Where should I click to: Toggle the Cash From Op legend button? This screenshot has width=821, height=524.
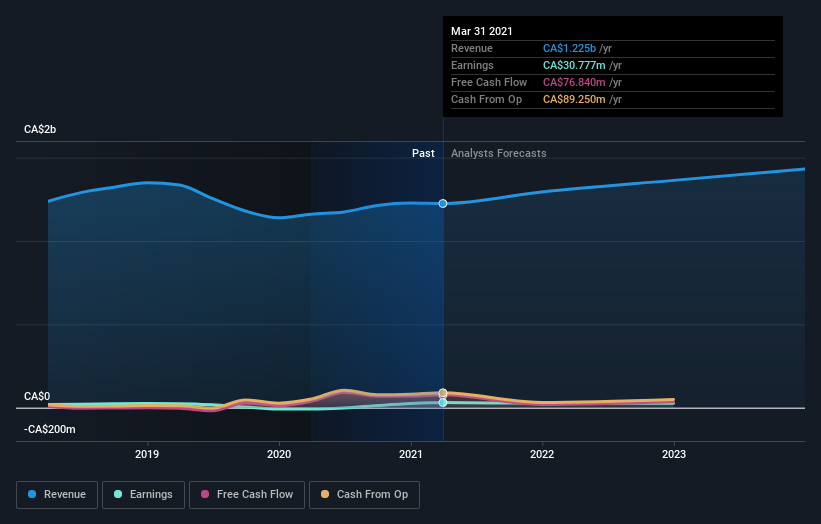(x=364, y=495)
